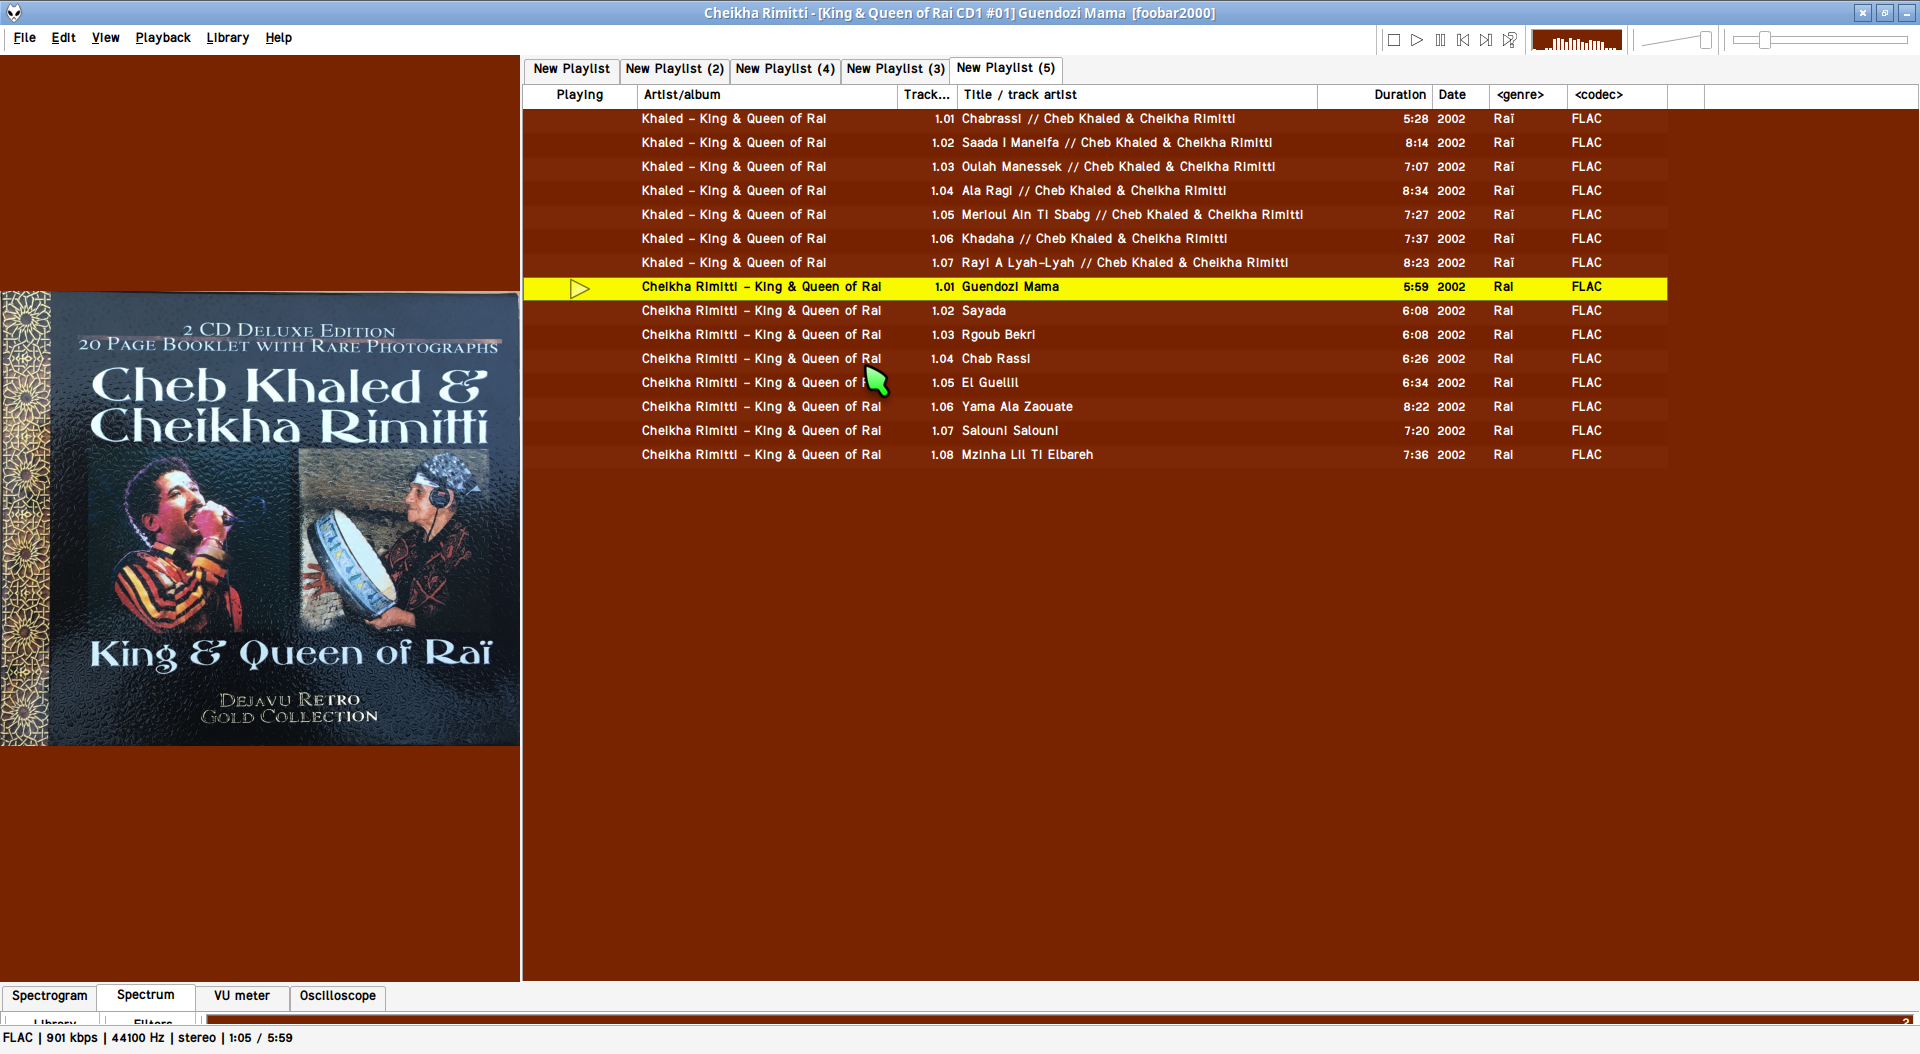Click the seek bar in the toolbar
The height and width of the screenshot is (1054, 1920).
(x=1820, y=40)
